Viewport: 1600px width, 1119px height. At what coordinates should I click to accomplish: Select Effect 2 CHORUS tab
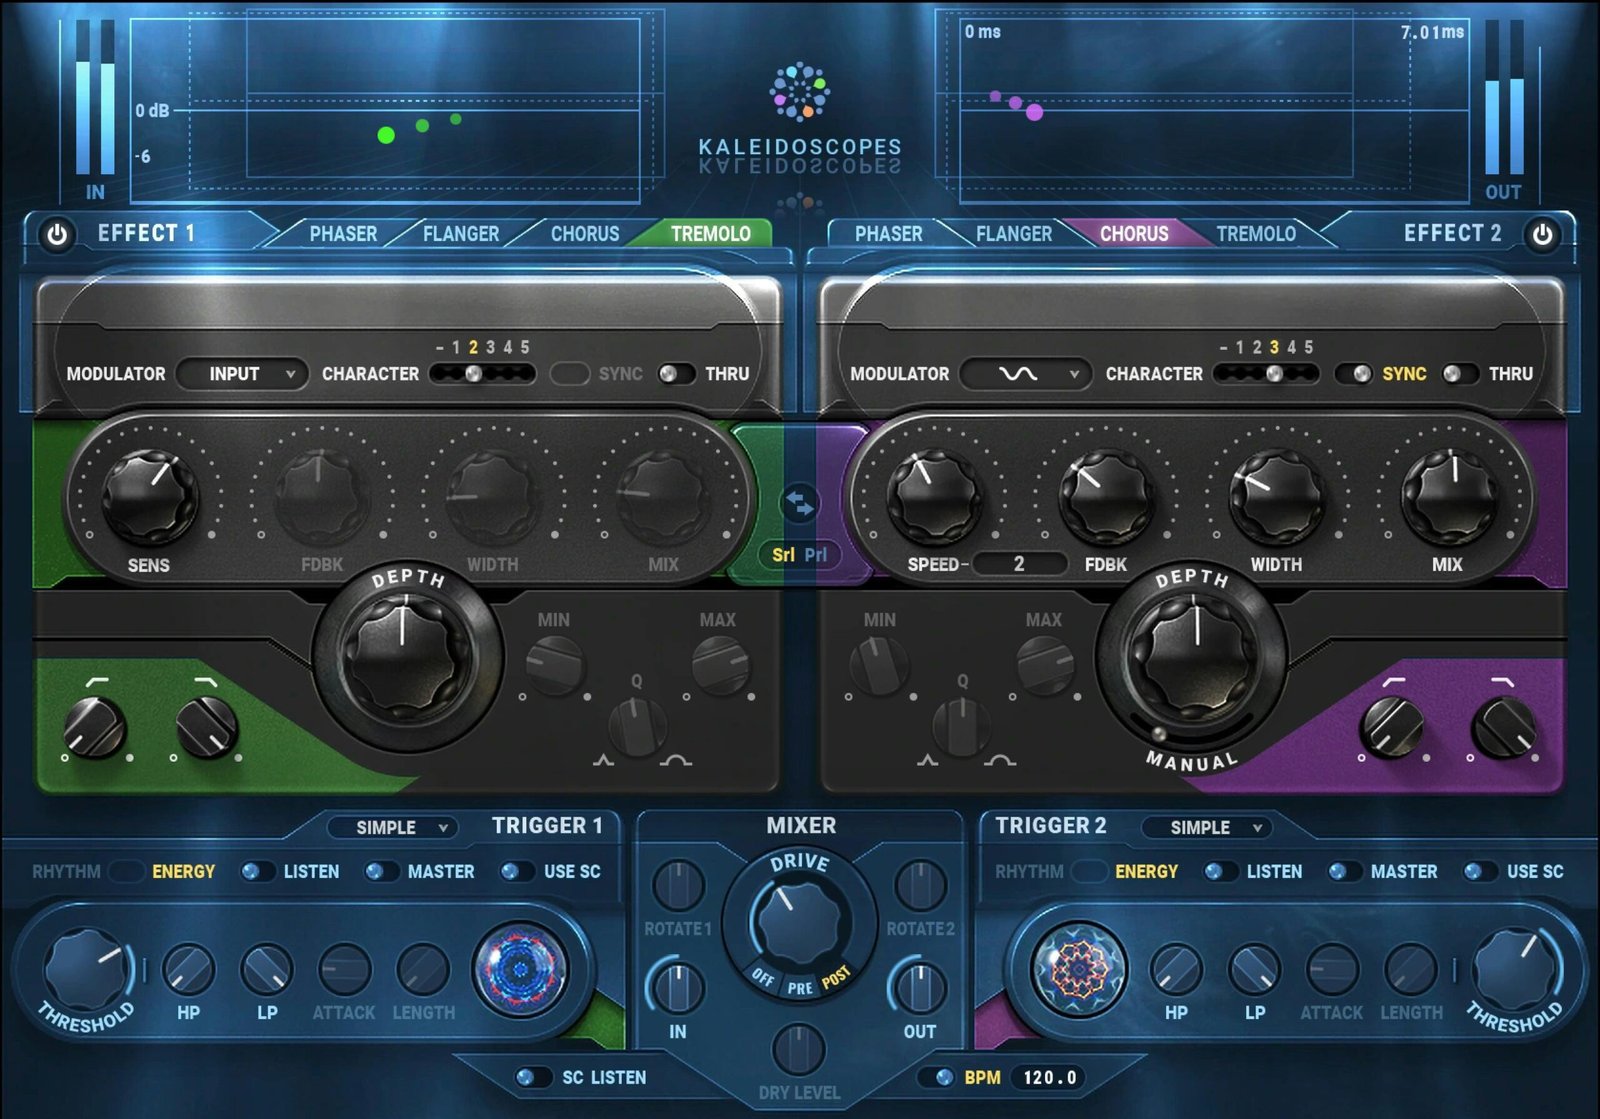coord(1134,234)
